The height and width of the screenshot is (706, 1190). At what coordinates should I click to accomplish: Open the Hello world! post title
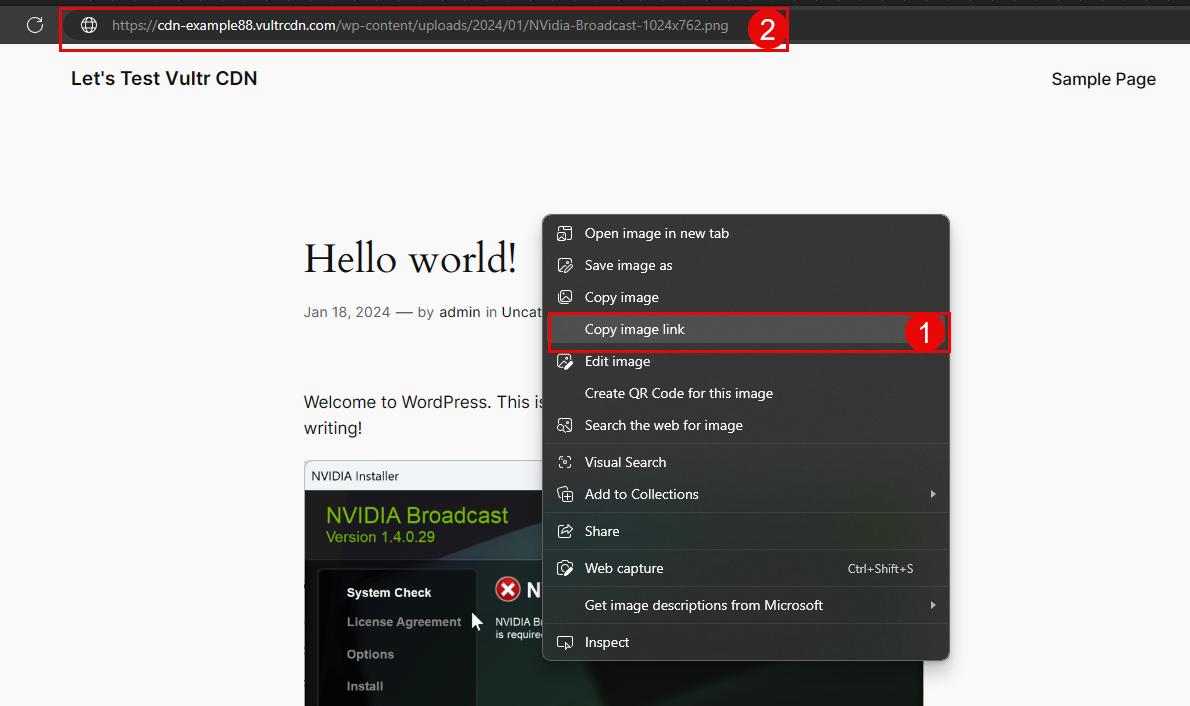coord(410,258)
